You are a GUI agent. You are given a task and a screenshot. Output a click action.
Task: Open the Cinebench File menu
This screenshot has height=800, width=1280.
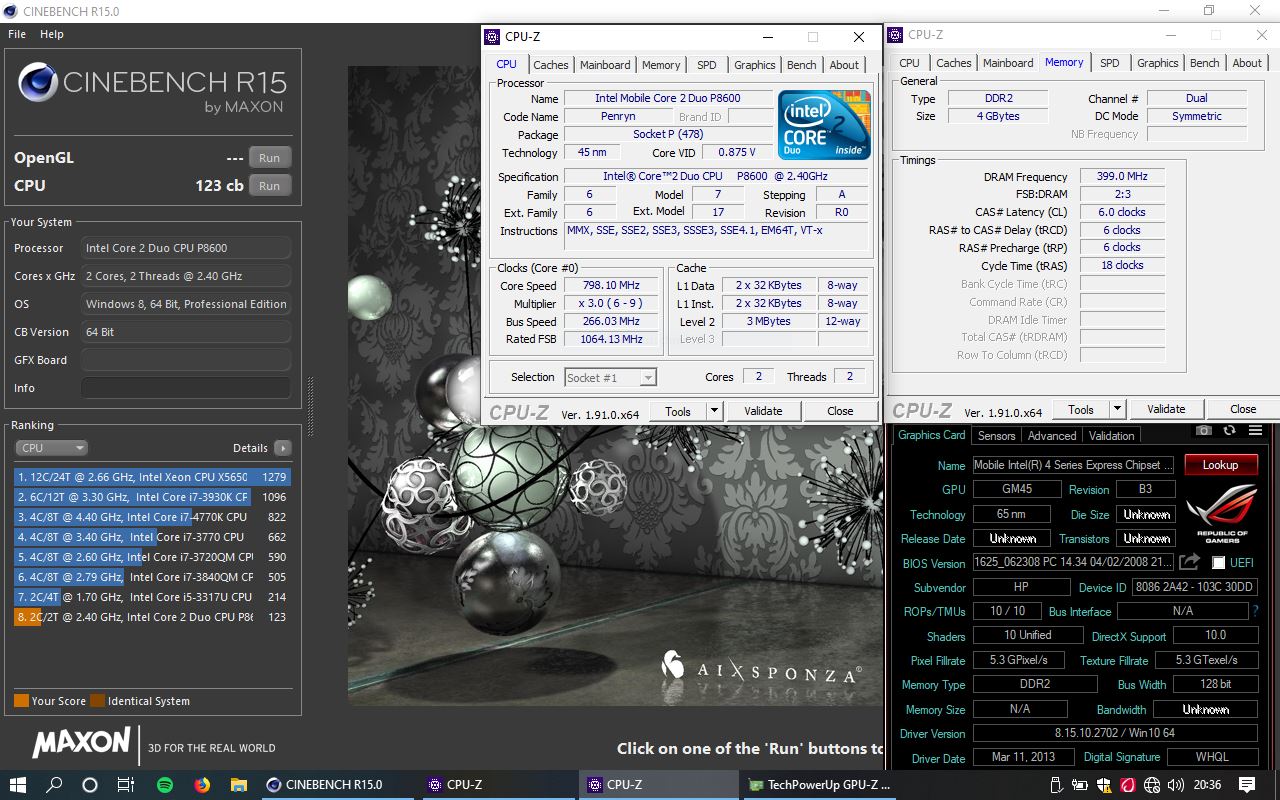click(17, 34)
